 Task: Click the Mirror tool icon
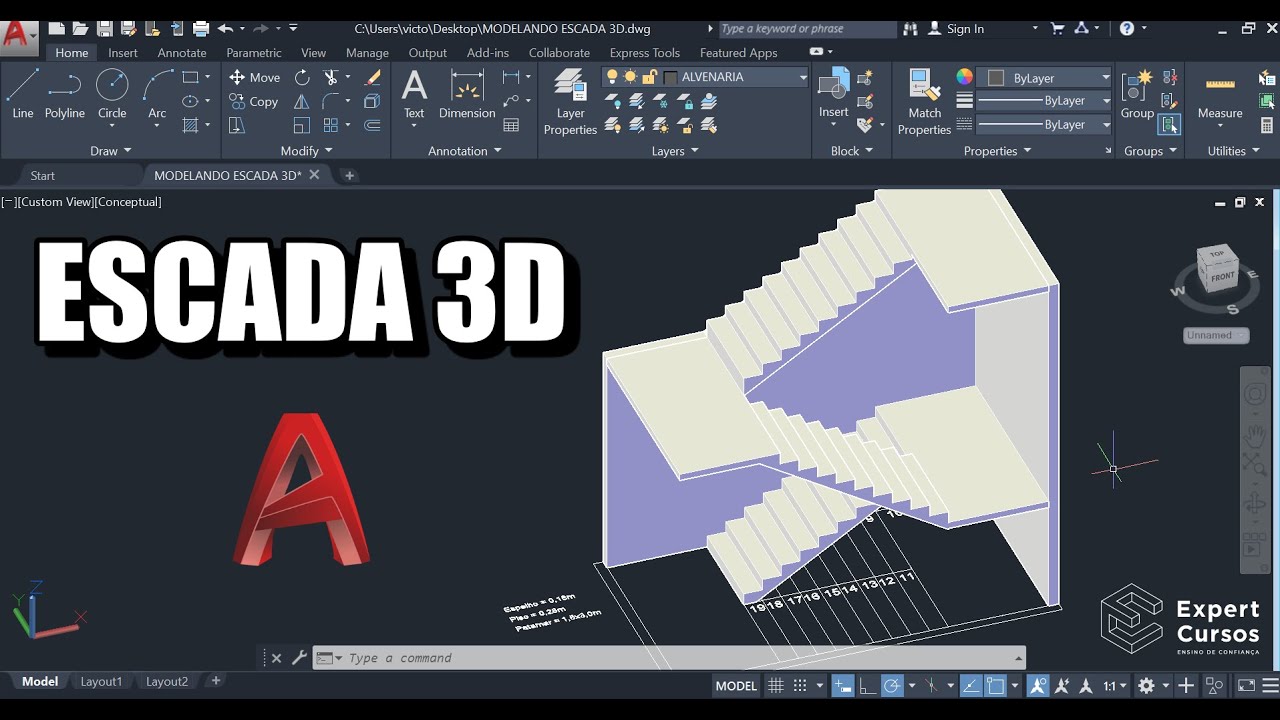(302, 102)
